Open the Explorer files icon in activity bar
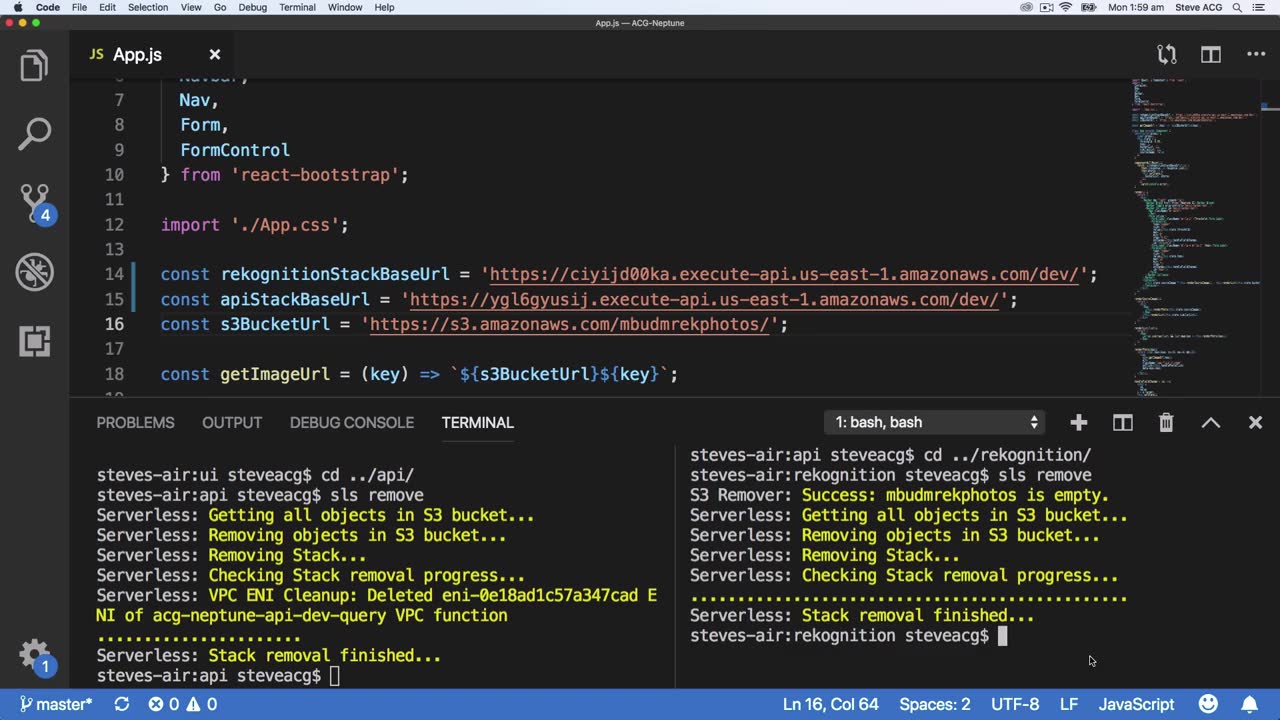1280x720 pixels. coord(34,66)
